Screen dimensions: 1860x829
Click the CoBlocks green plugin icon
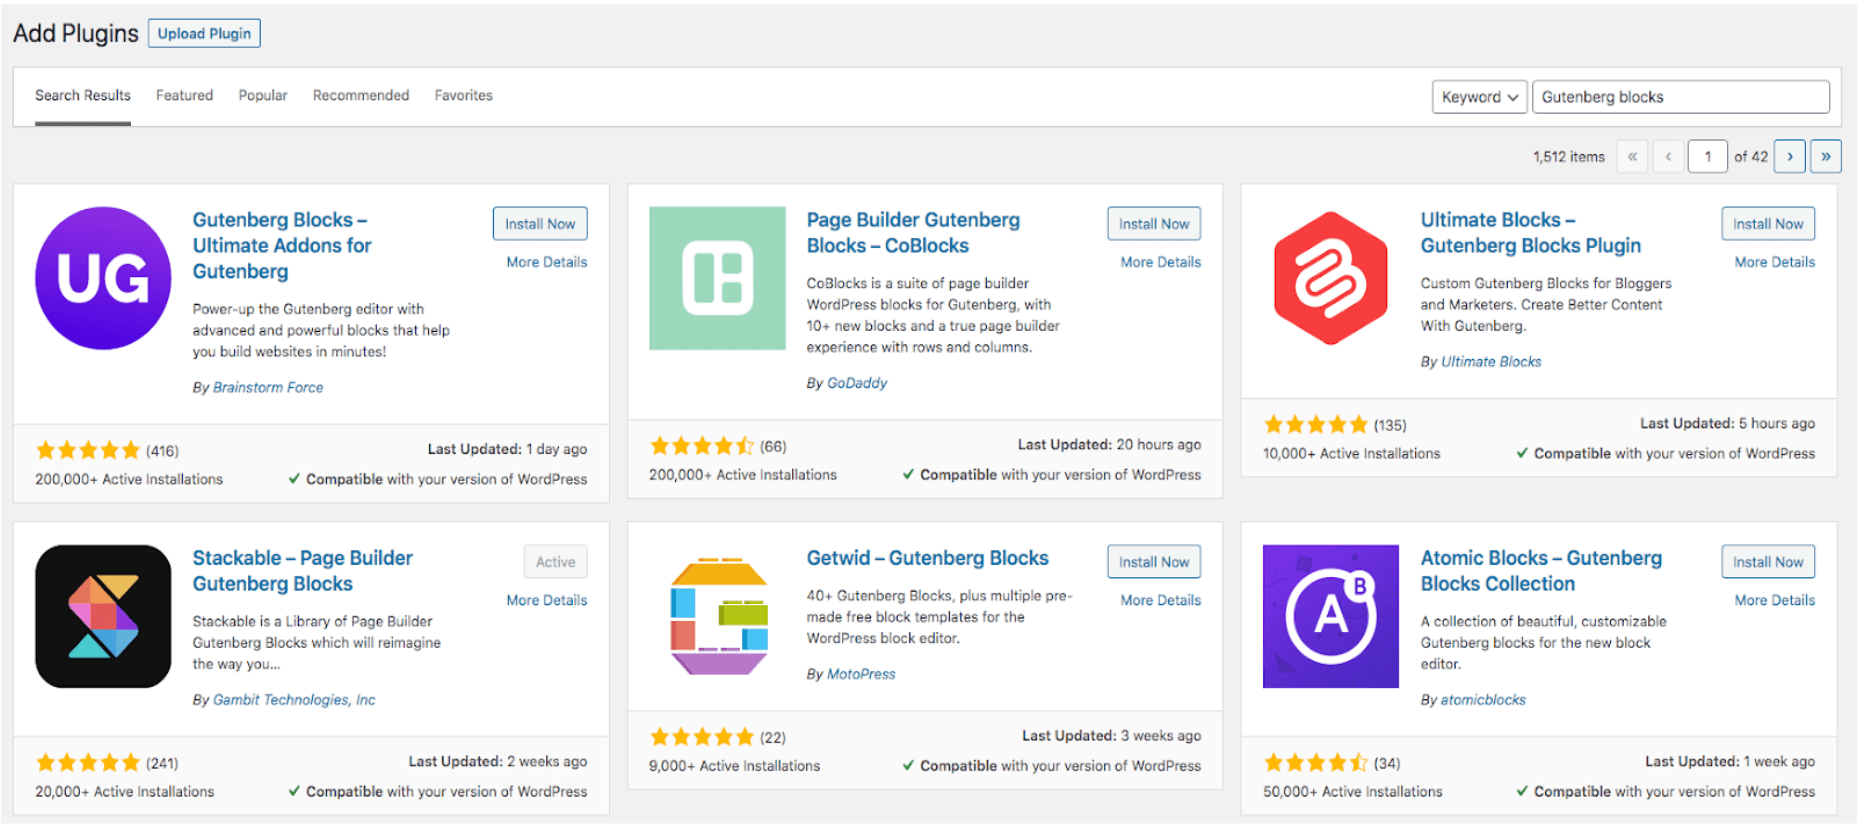(x=717, y=278)
